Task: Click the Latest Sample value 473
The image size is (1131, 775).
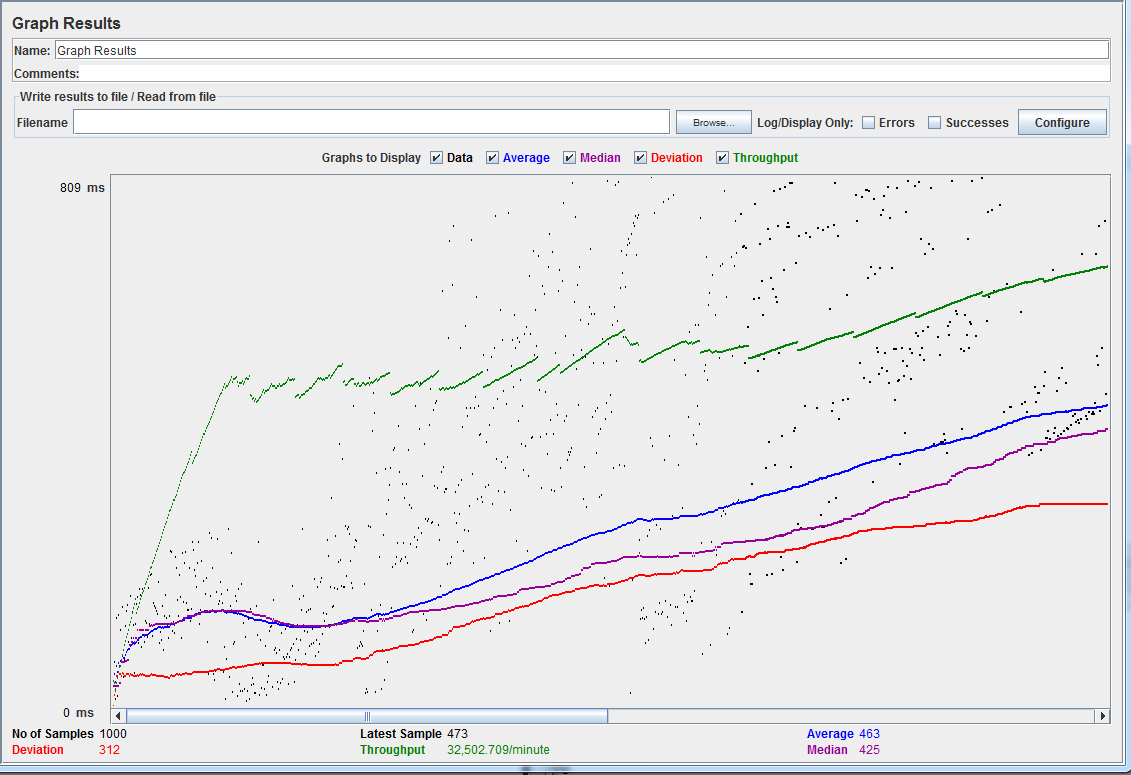Action: coord(457,734)
